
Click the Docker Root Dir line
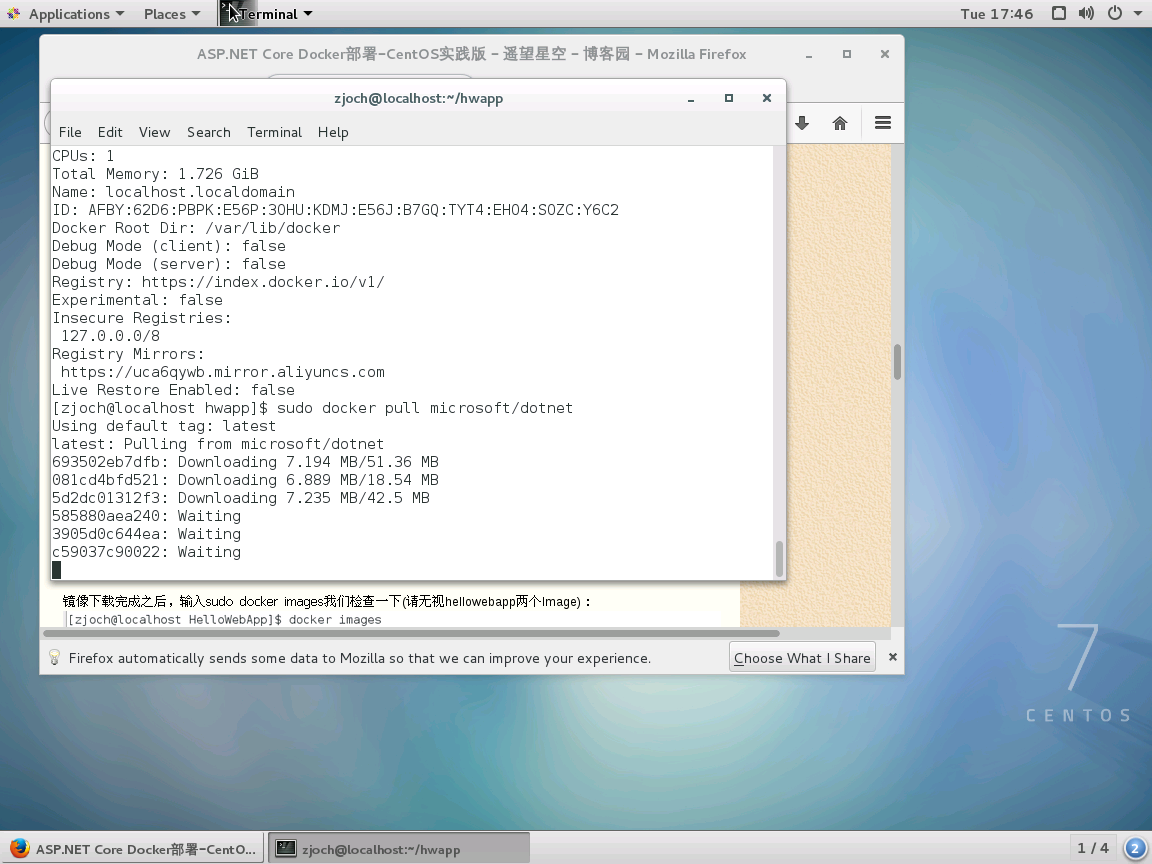196,228
